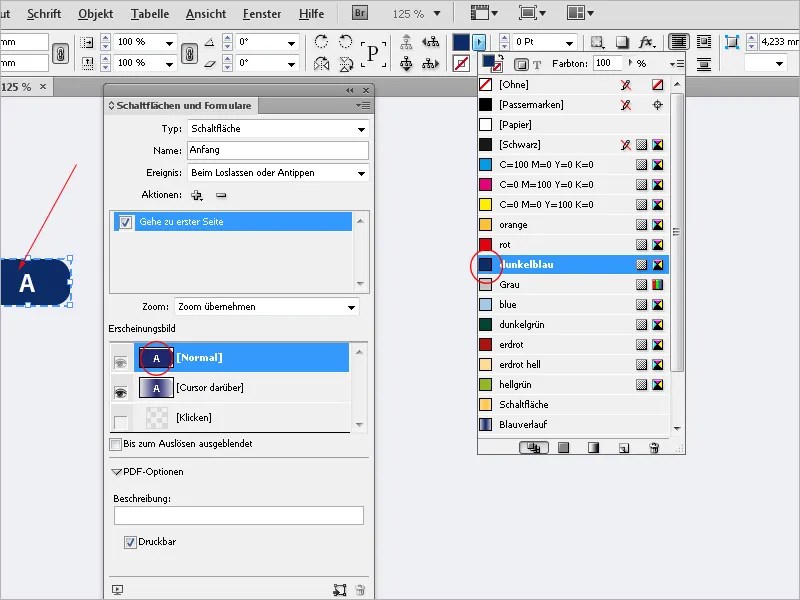Click the Name field containing Anfang

point(278,151)
